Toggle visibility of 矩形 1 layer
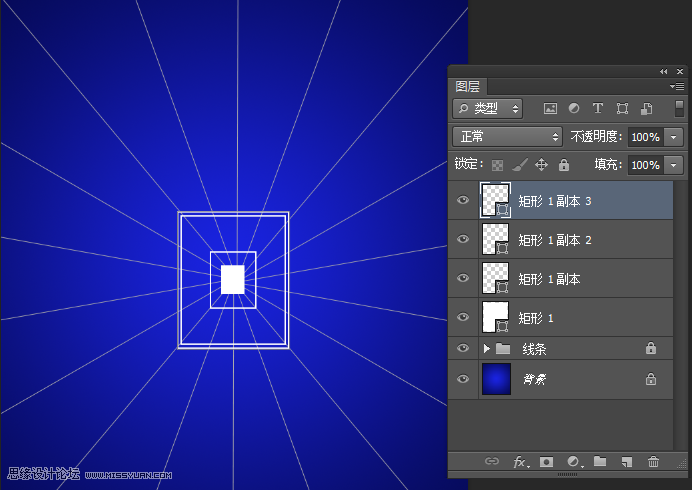This screenshot has height=490, width=692. pos(463,317)
